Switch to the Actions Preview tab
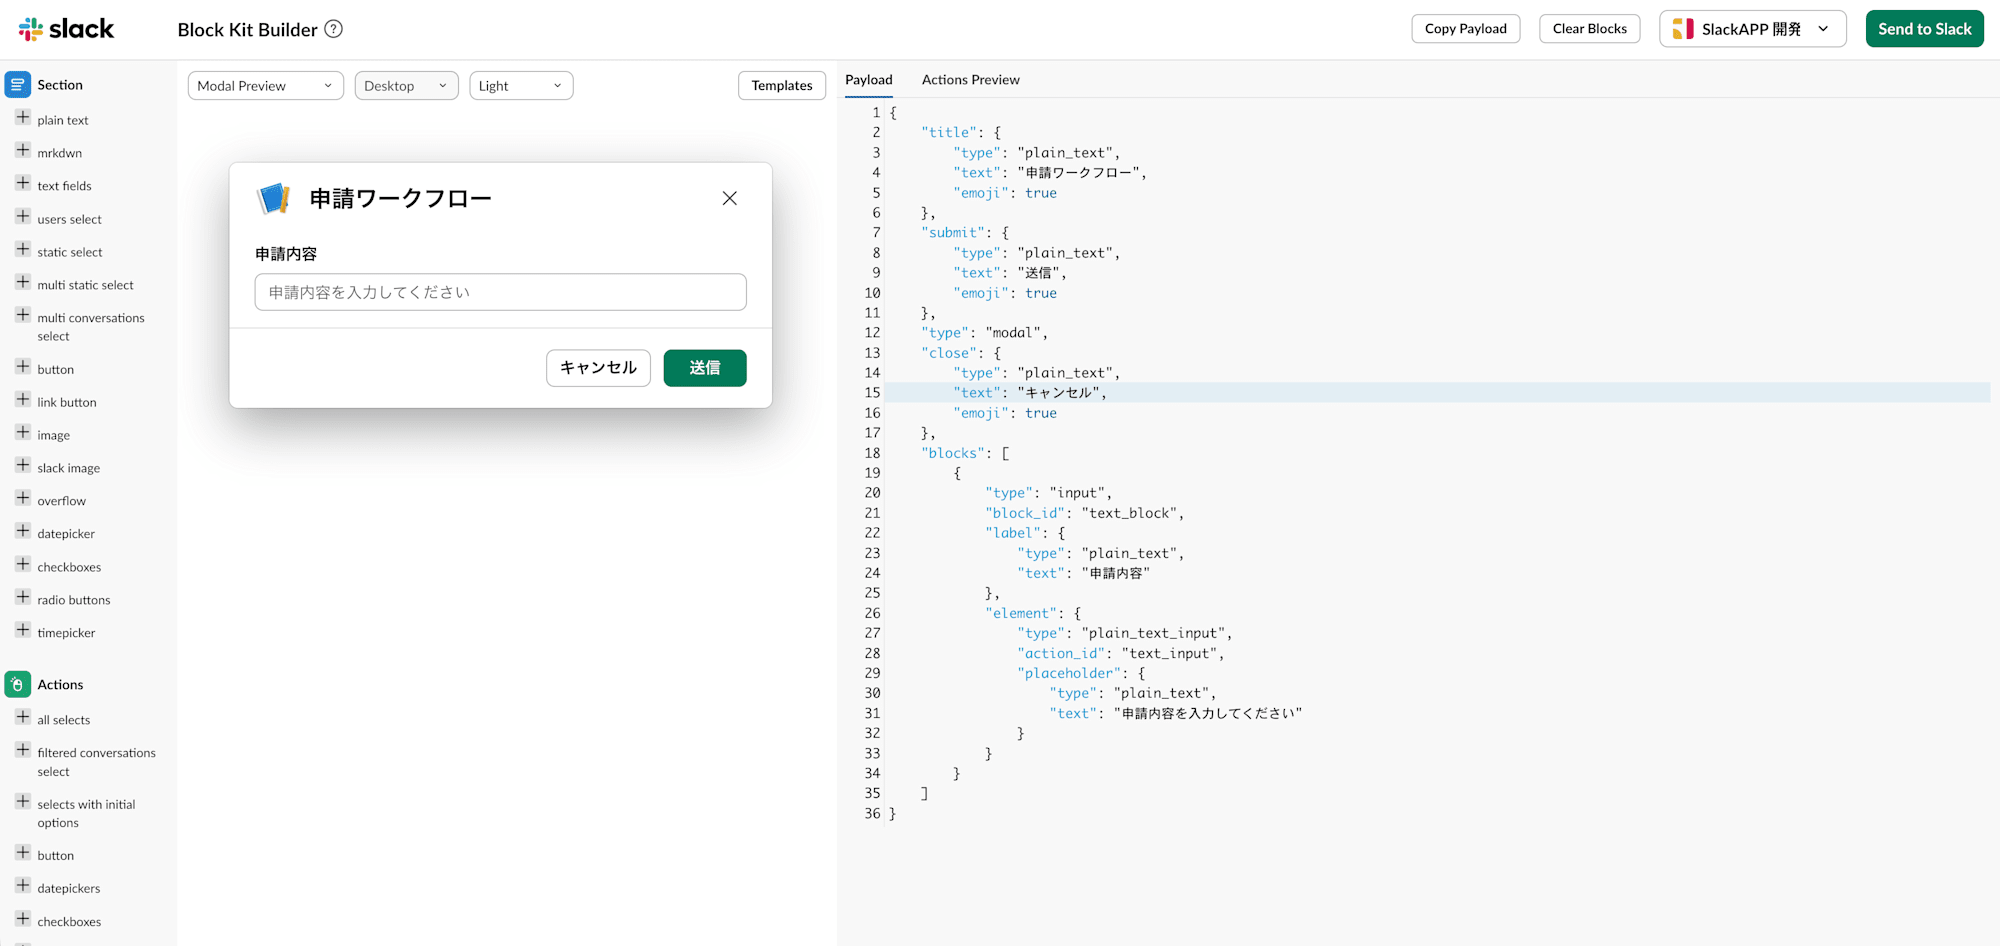This screenshot has height=946, width=2000. pos(970,80)
